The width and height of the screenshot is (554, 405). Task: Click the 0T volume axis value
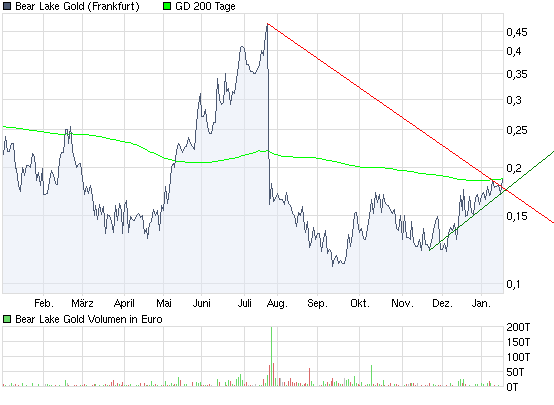[x=512, y=387]
